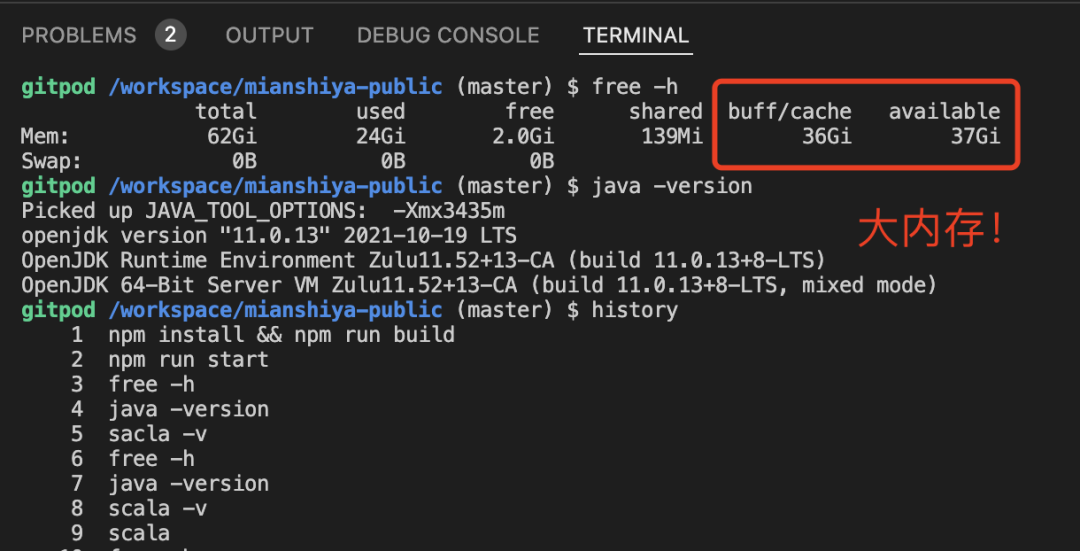Click history entry npm install && npm run build

click(281, 335)
